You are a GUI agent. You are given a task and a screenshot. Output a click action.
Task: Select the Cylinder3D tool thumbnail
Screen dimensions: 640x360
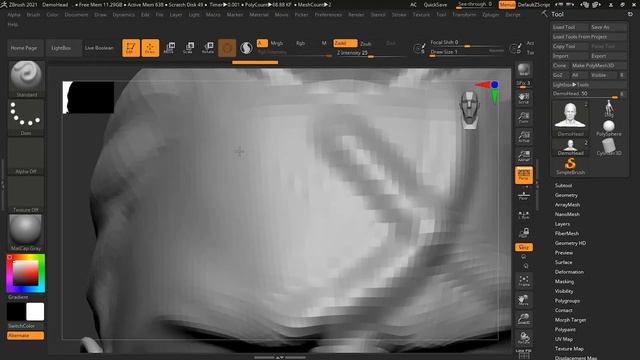609,147
